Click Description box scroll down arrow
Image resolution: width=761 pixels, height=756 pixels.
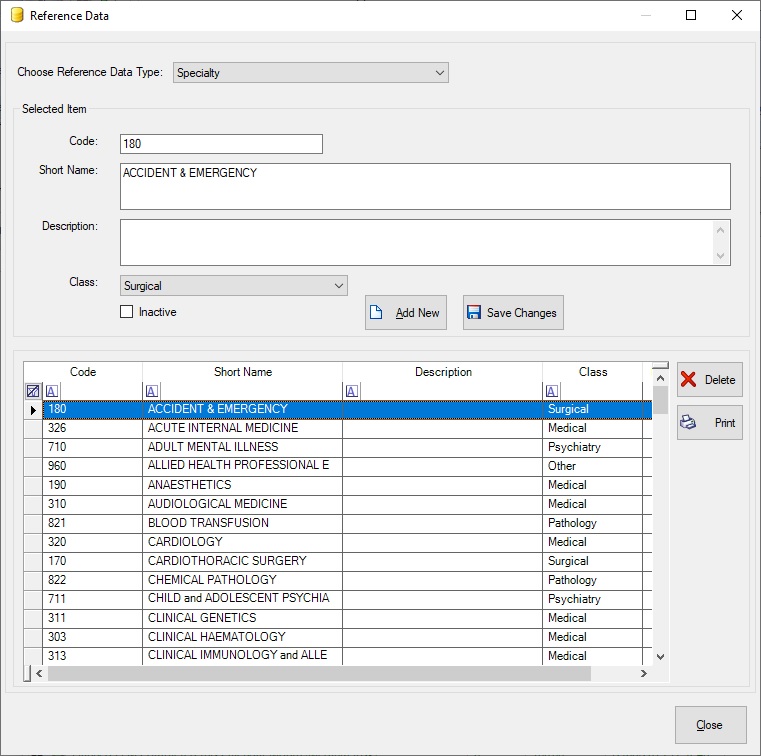tap(720, 255)
